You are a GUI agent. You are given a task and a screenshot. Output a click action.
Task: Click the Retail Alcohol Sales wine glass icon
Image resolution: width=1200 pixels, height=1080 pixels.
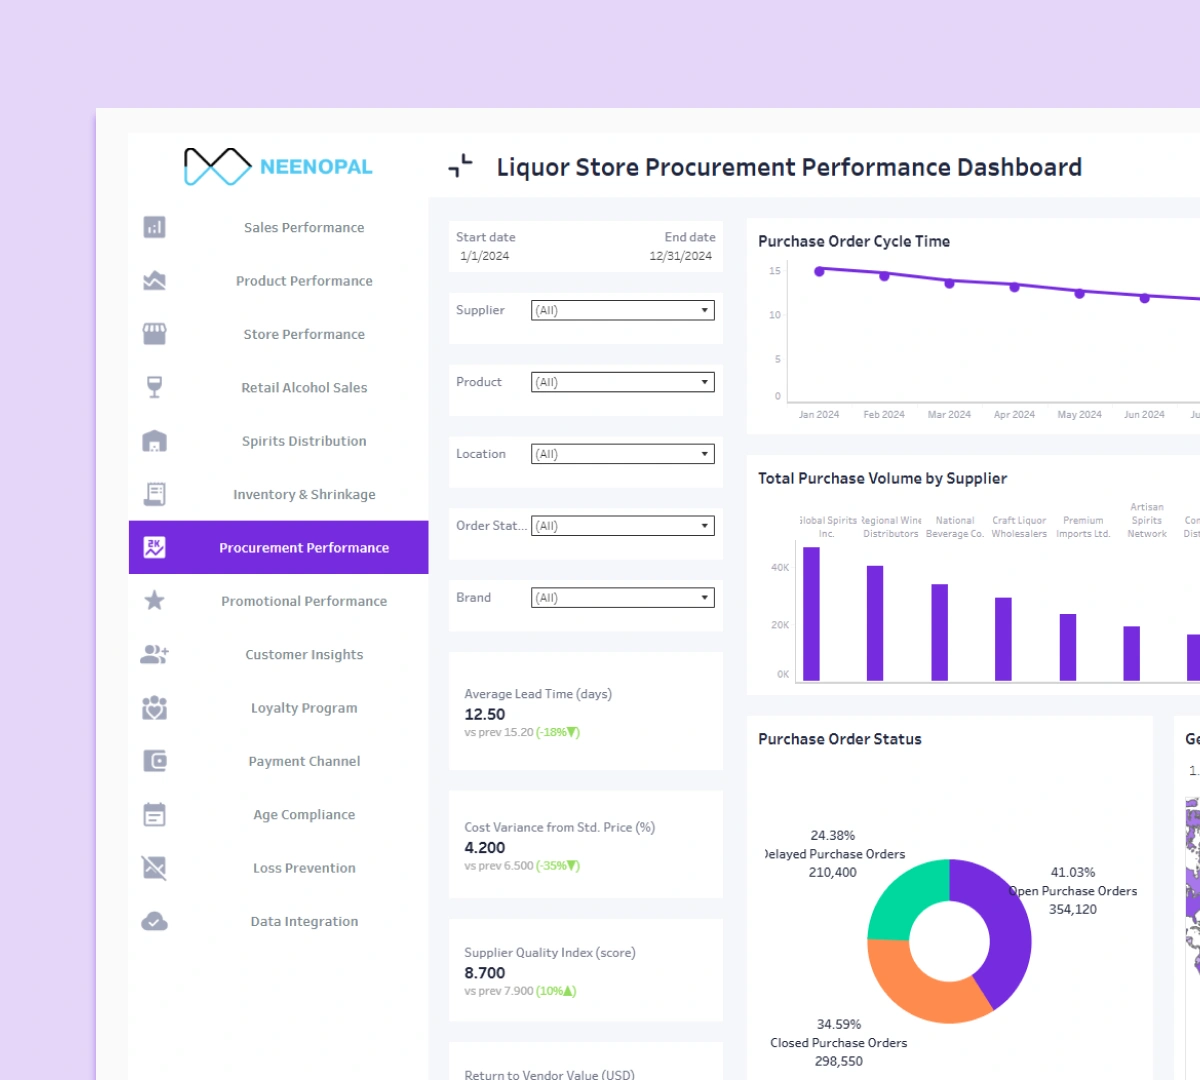pos(155,387)
